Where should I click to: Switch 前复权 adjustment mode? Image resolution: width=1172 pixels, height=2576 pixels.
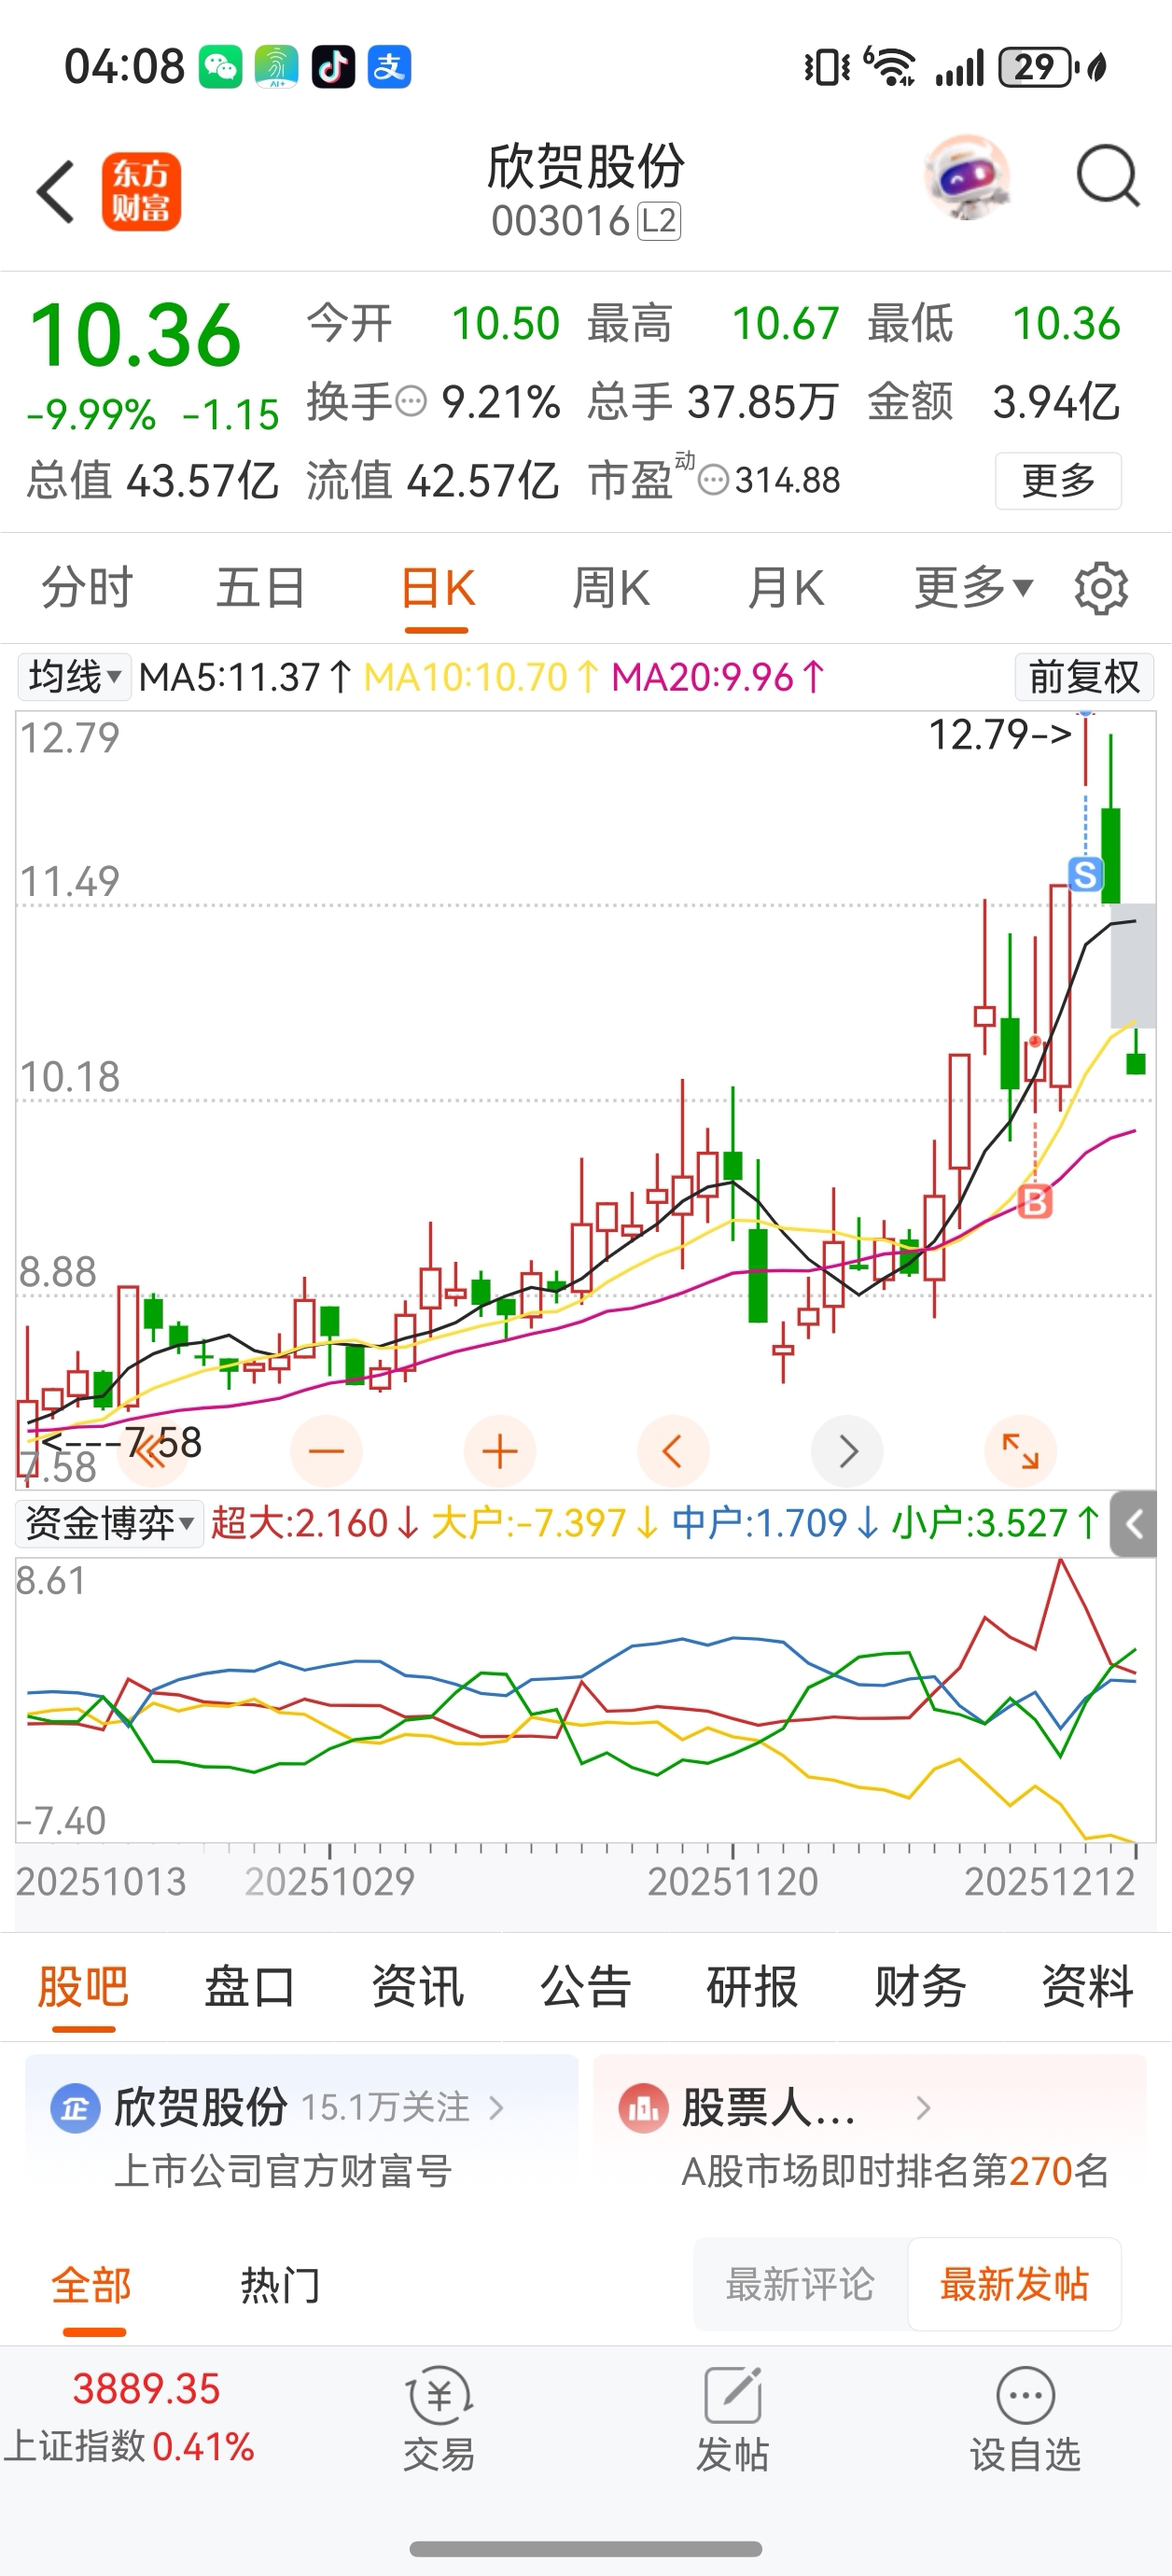click(x=1084, y=677)
